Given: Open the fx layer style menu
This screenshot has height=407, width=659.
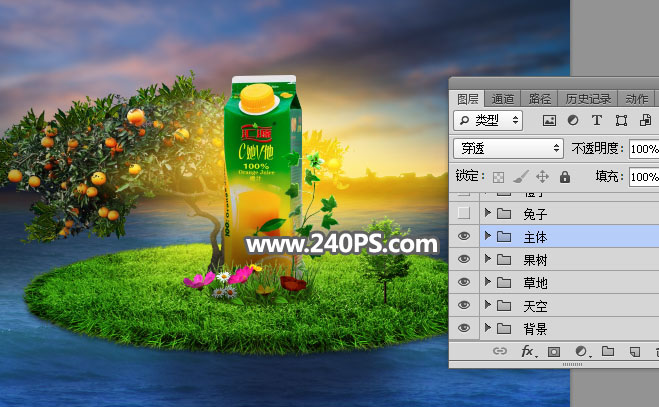Looking at the screenshot, I should tap(529, 352).
